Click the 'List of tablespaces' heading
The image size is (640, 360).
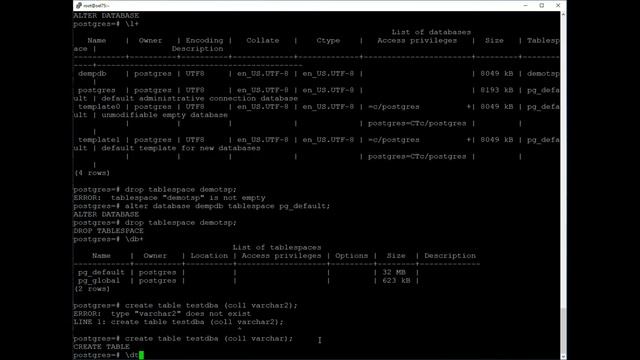point(277,247)
